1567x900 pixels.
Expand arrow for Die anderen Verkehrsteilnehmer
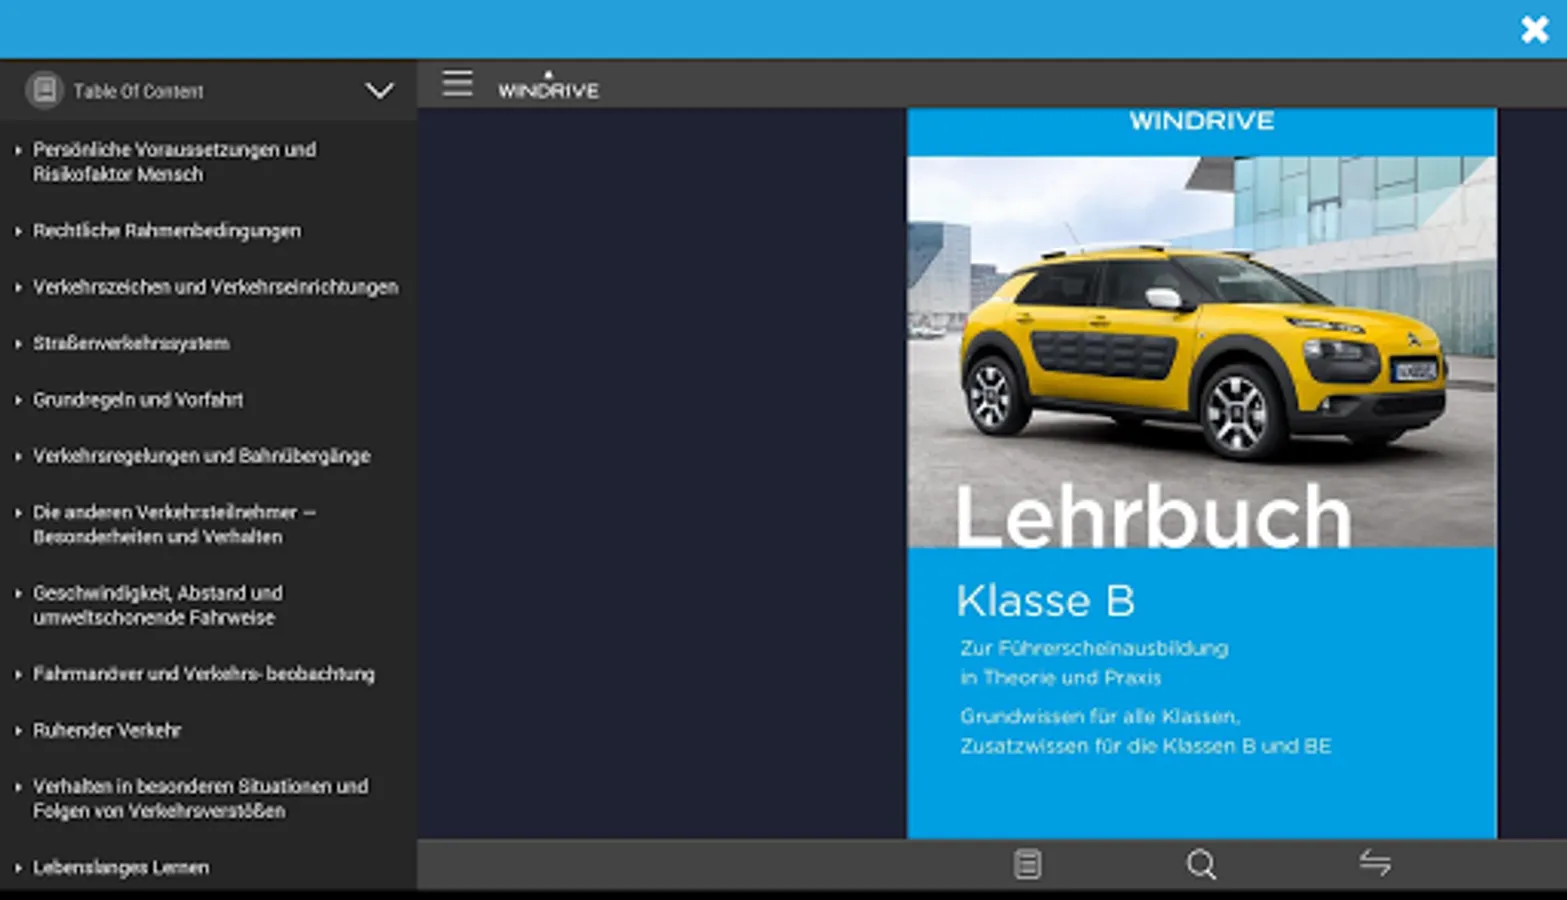(x=18, y=512)
